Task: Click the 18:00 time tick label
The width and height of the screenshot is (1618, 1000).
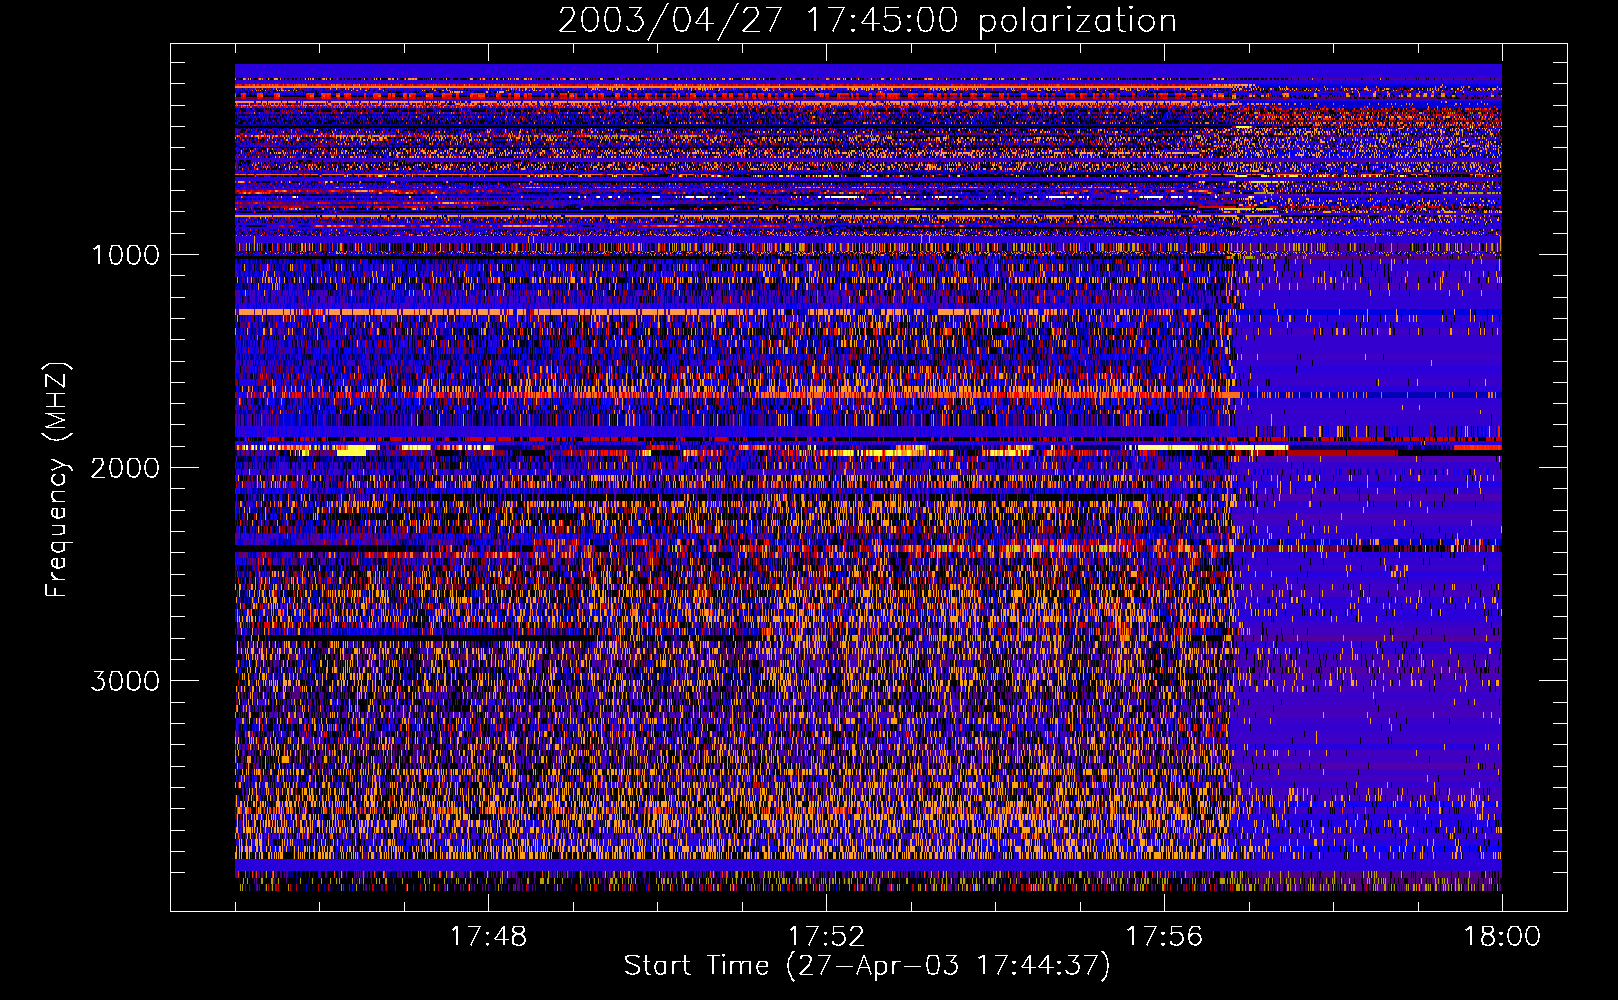Action: click(x=1502, y=937)
